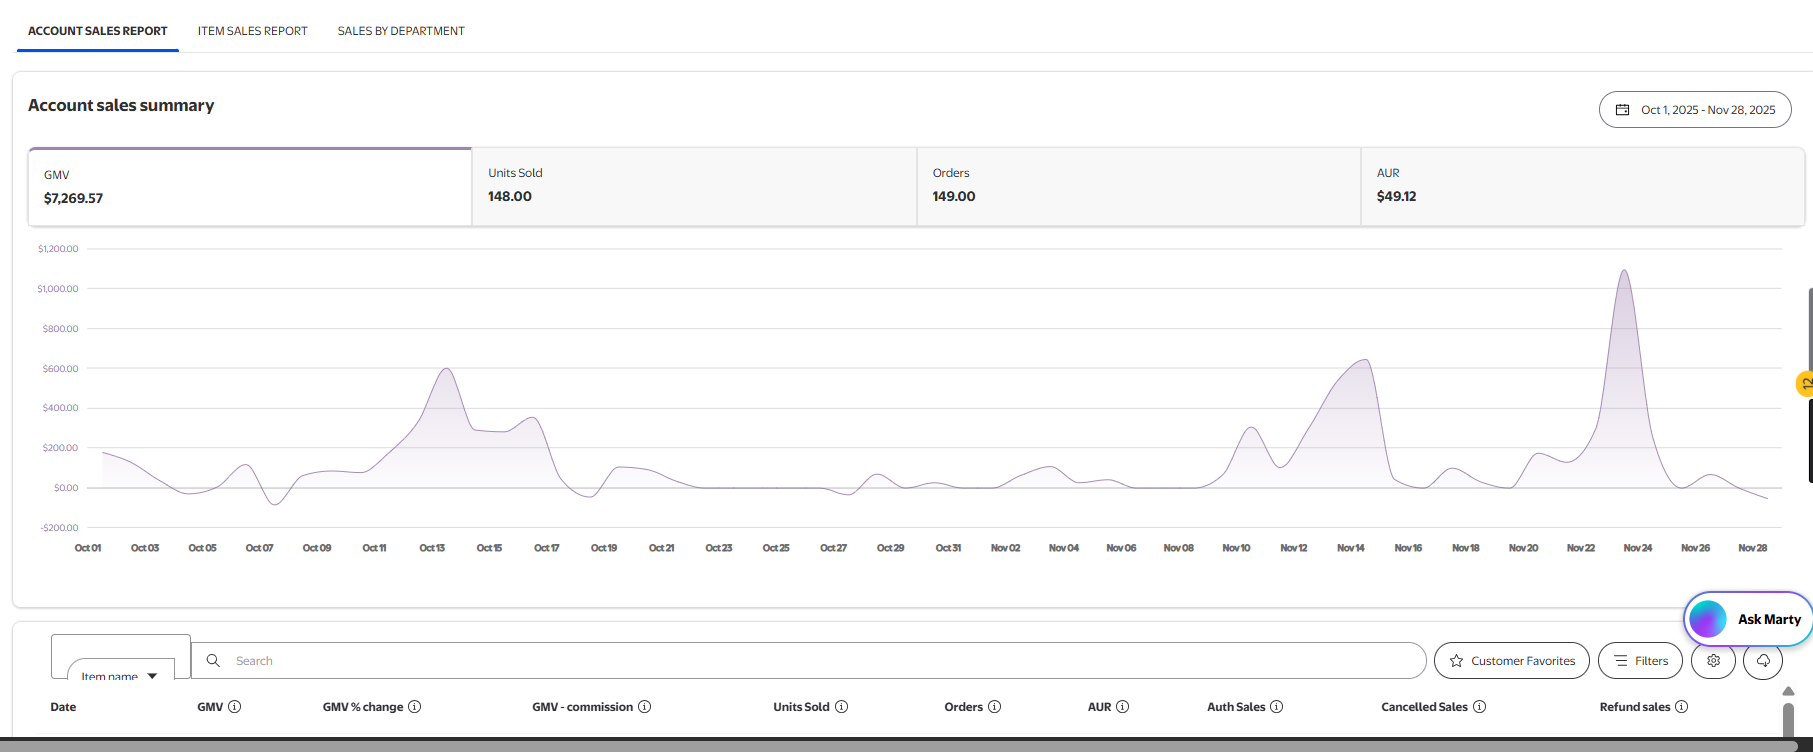The height and width of the screenshot is (752, 1813).
Task: Open the Sales by Department tab
Action: point(401,31)
